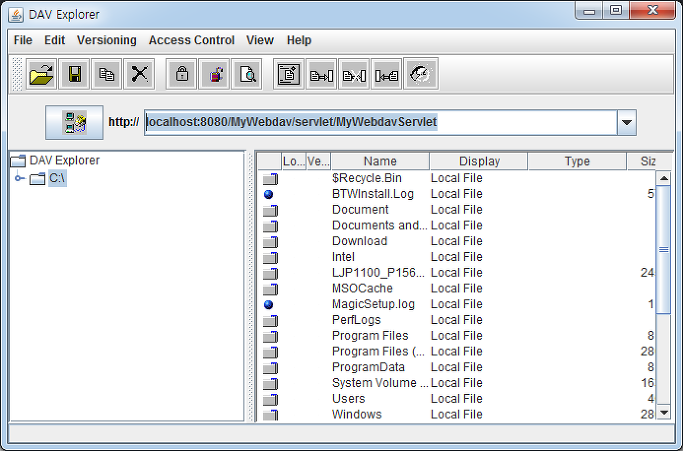The image size is (683, 451).
Task: Open the Versioning menu
Action: [107, 40]
